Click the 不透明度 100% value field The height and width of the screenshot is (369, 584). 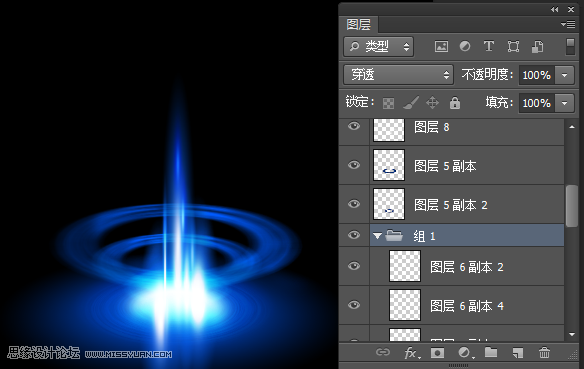(537, 75)
